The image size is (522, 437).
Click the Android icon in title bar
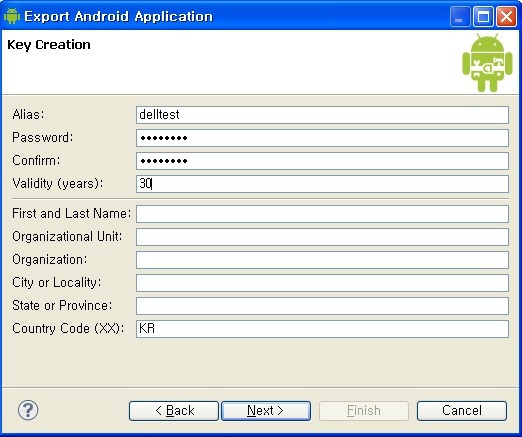[x=12, y=16]
